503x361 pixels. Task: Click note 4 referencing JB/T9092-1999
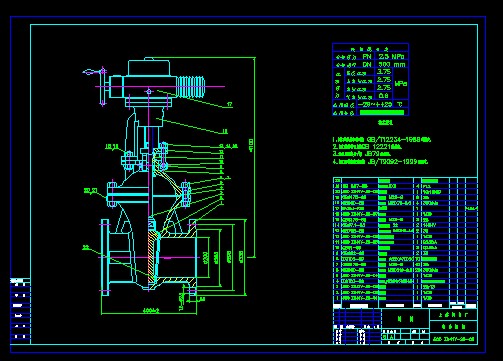tap(380, 162)
